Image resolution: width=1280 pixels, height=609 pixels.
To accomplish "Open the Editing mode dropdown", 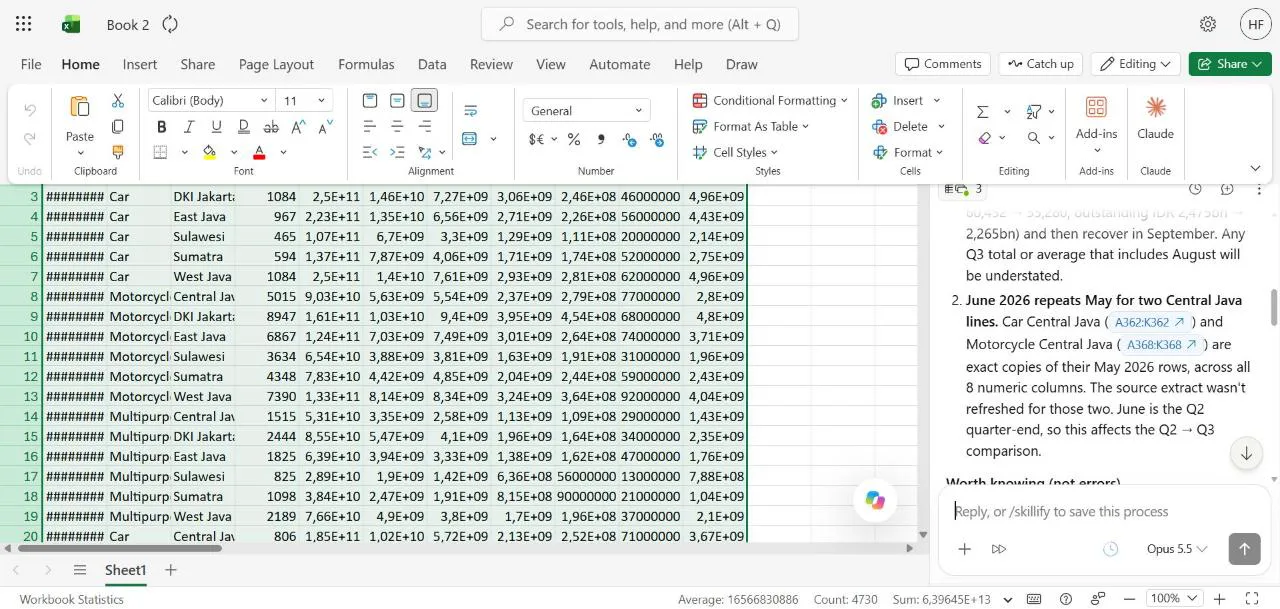I will click(x=1135, y=64).
